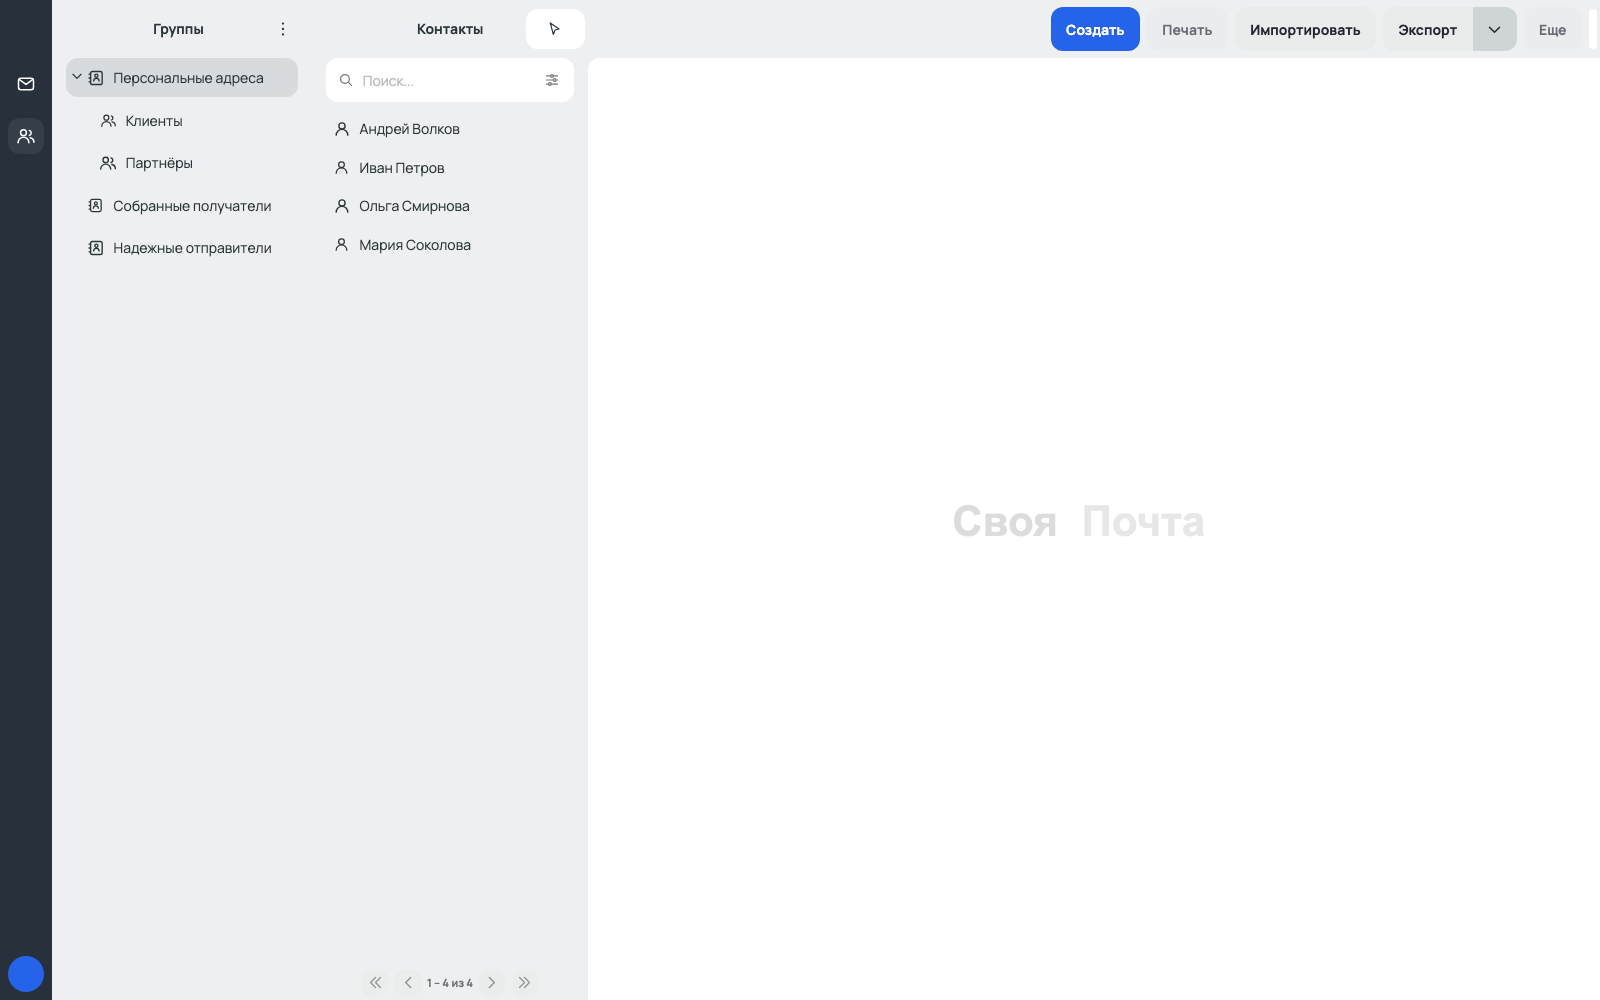This screenshot has width=1600, height=1000.
Task: Open Собранные получатели address book
Action: 182,206
